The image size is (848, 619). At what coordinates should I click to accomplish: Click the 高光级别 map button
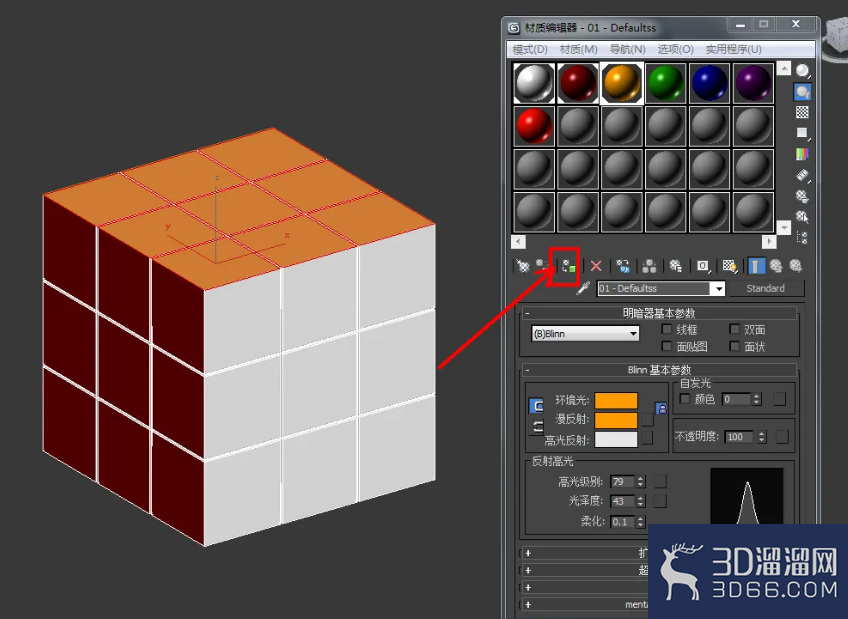660,481
